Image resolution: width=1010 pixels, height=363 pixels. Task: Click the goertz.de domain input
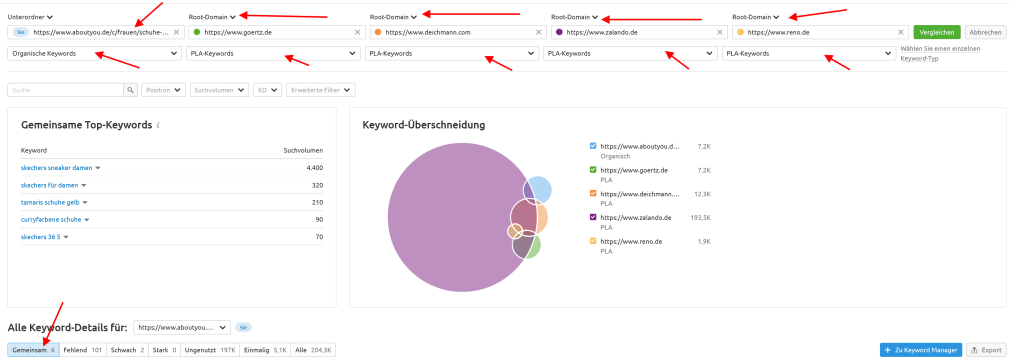pyautogui.click(x=276, y=32)
